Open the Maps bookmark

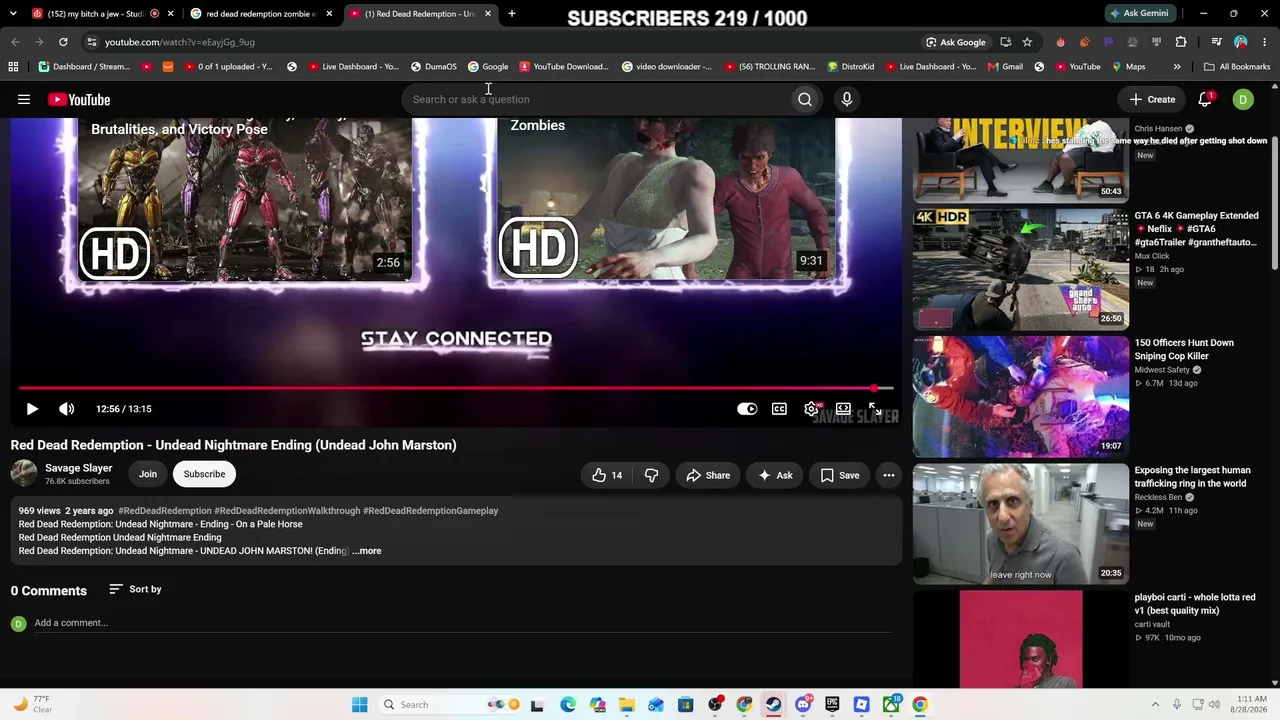pos(1129,67)
